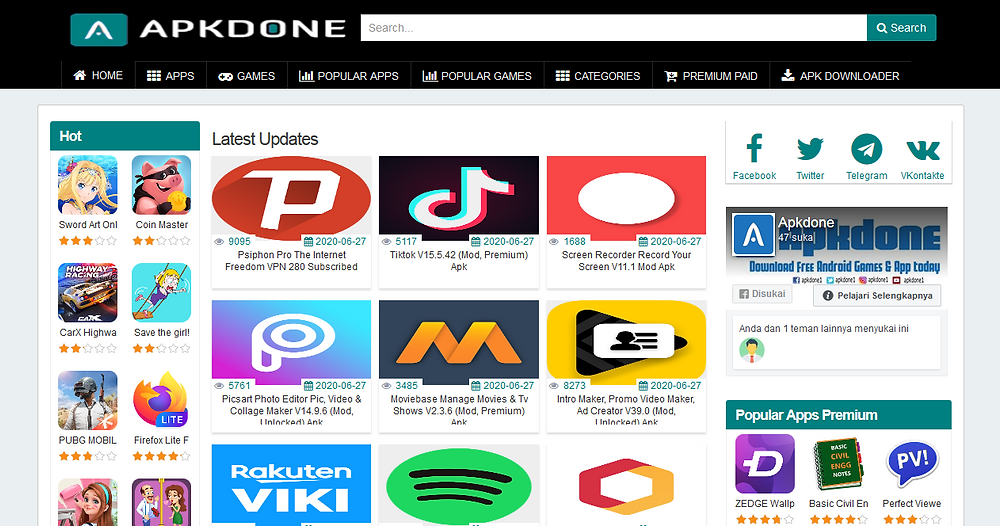Open POPULAR GAMES in navigation
Viewport: 1000px width, 526px height.
[x=477, y=75]
